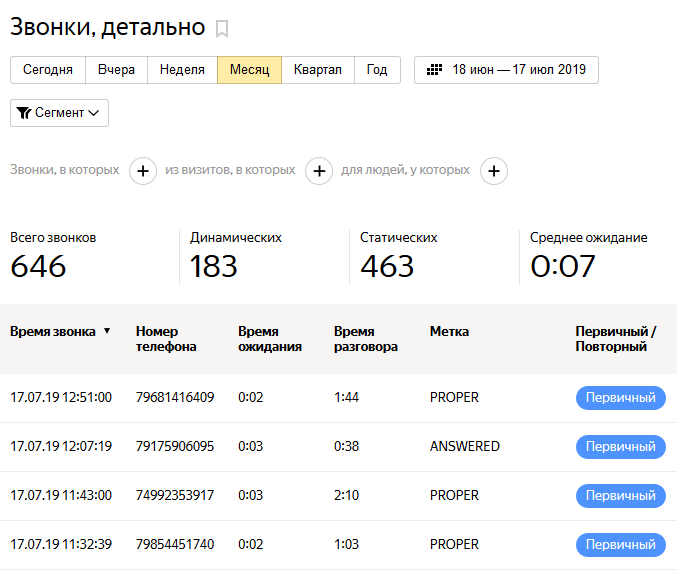Sort by Время ожидания column header
677x570 pixels.
coord(270,339)
